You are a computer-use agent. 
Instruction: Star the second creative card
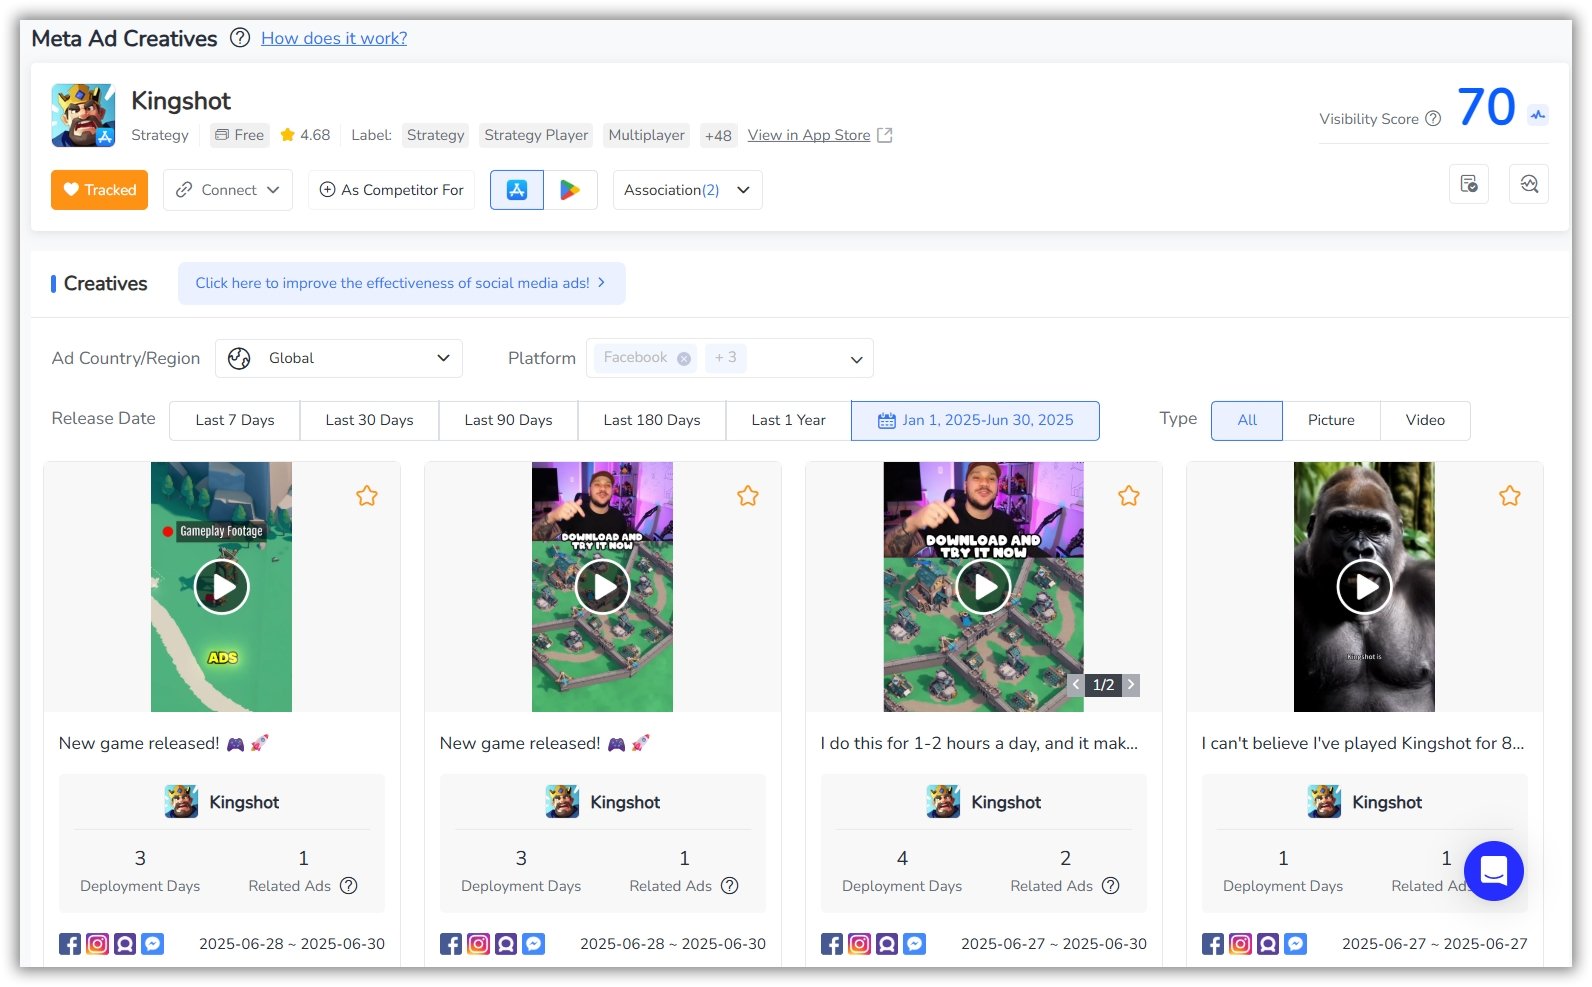point(748,495)
